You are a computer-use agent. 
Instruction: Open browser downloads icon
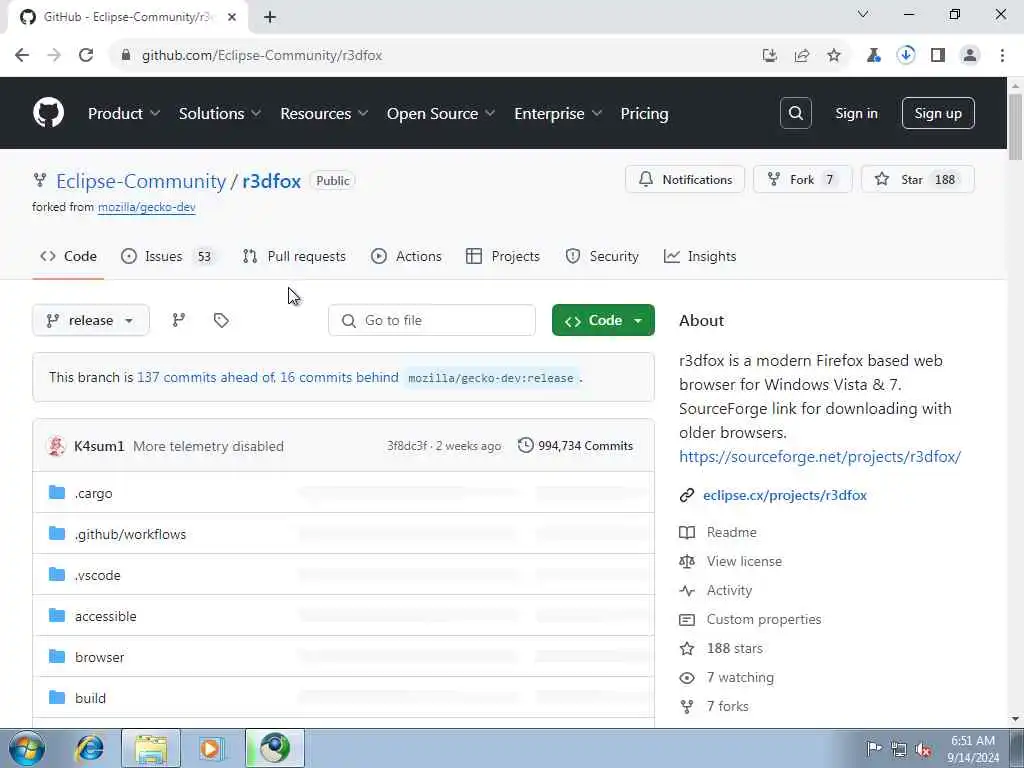point(905,55)
